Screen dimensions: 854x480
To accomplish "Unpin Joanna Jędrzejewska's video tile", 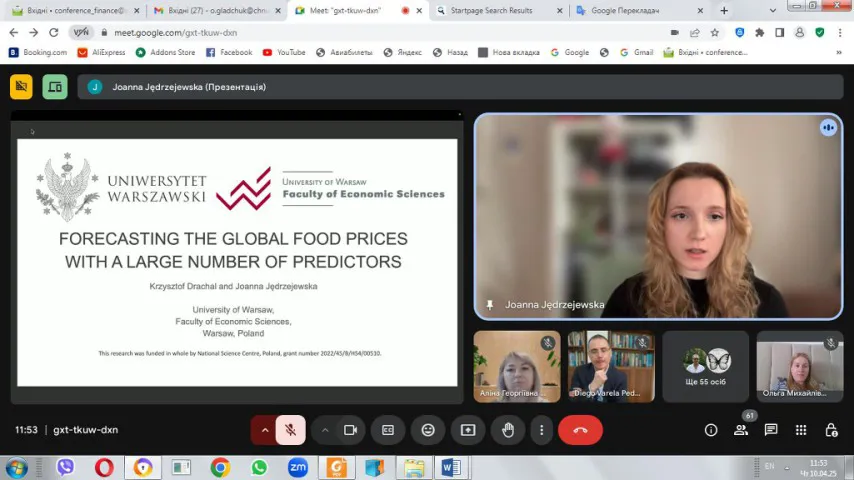I will 490,305.
